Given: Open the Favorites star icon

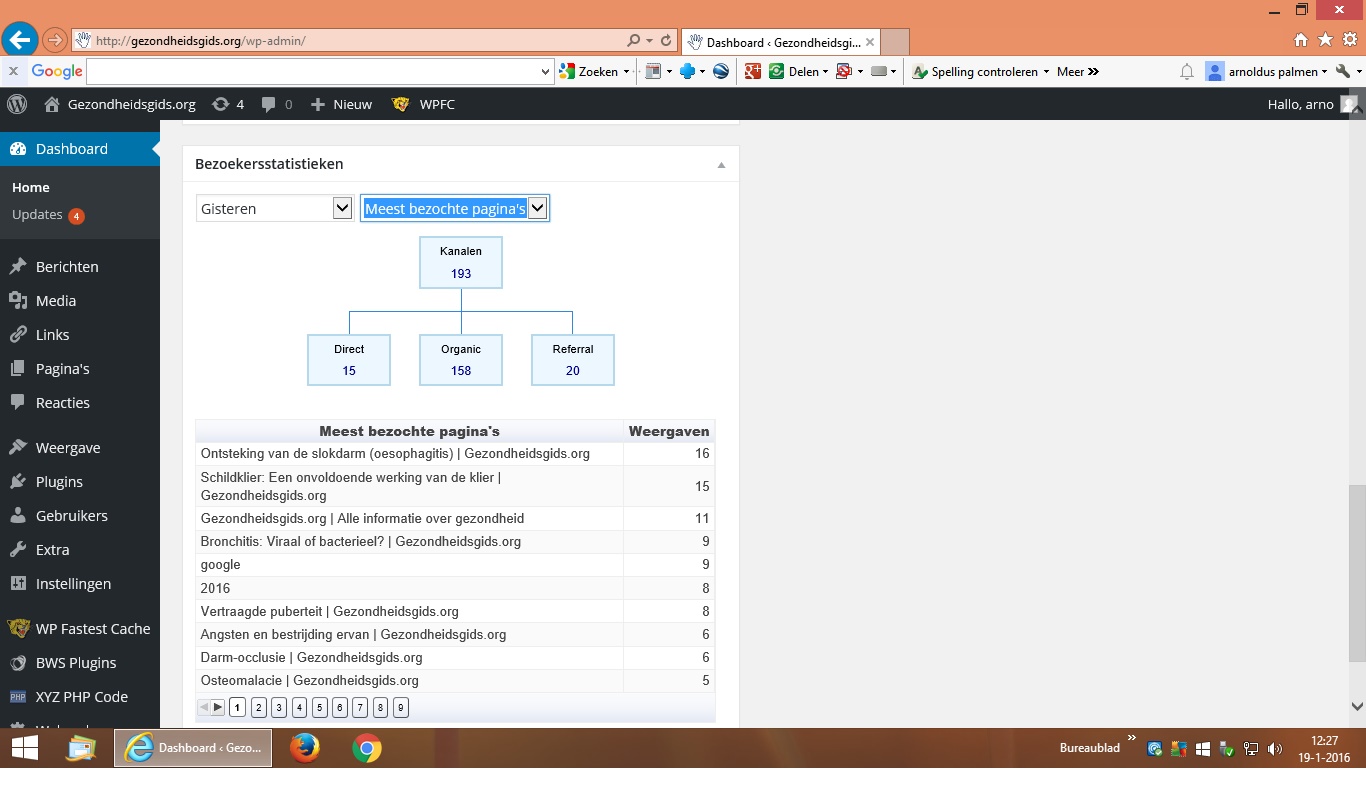Looking at the screenshot, I should tap(1325, 40).
